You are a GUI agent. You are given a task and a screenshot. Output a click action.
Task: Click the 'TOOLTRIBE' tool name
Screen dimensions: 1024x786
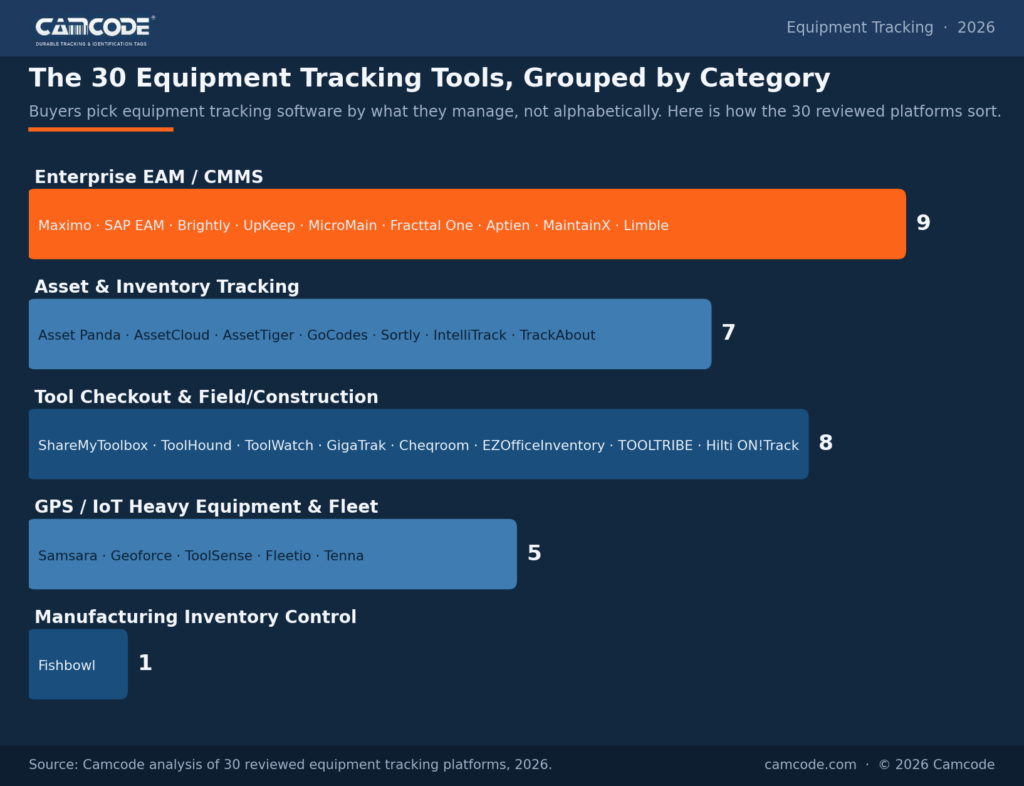pyautogui.click(x=655, y=445)
